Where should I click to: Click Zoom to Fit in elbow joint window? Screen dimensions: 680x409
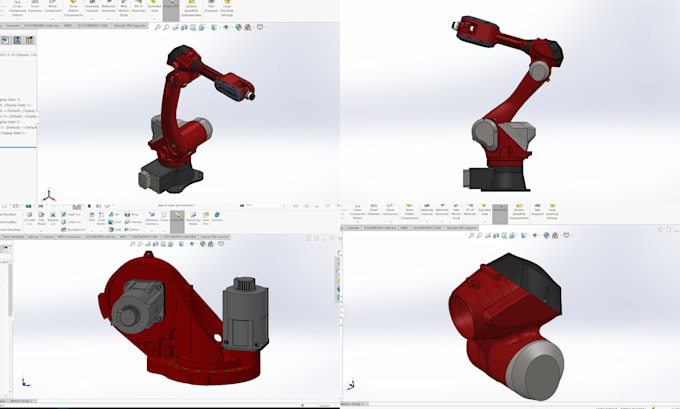(x=471, y=235)
